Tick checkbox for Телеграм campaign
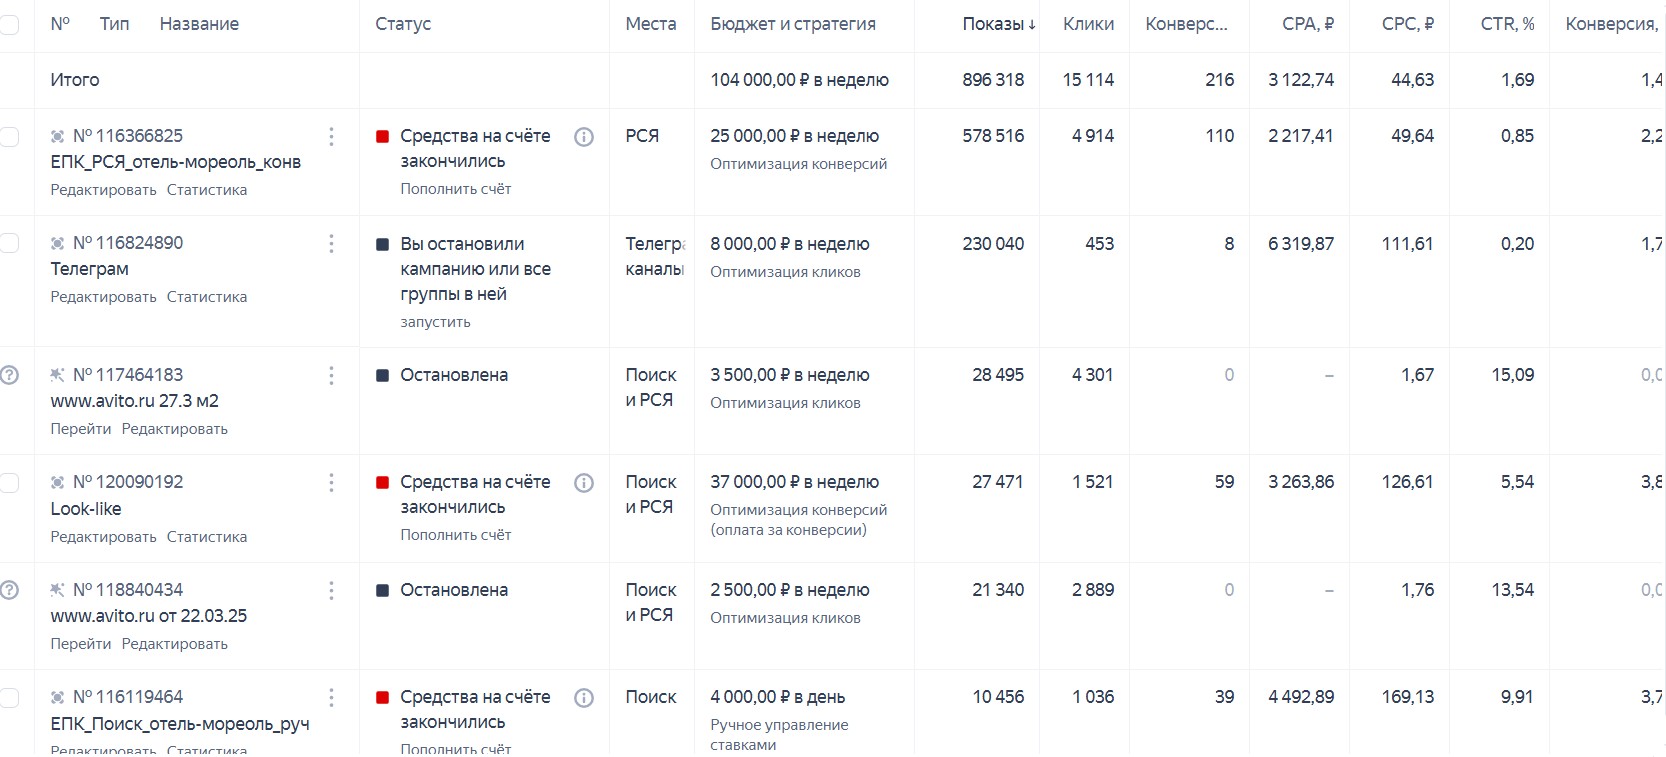Viewport: 1666px width, 757px height. (9, 243)
